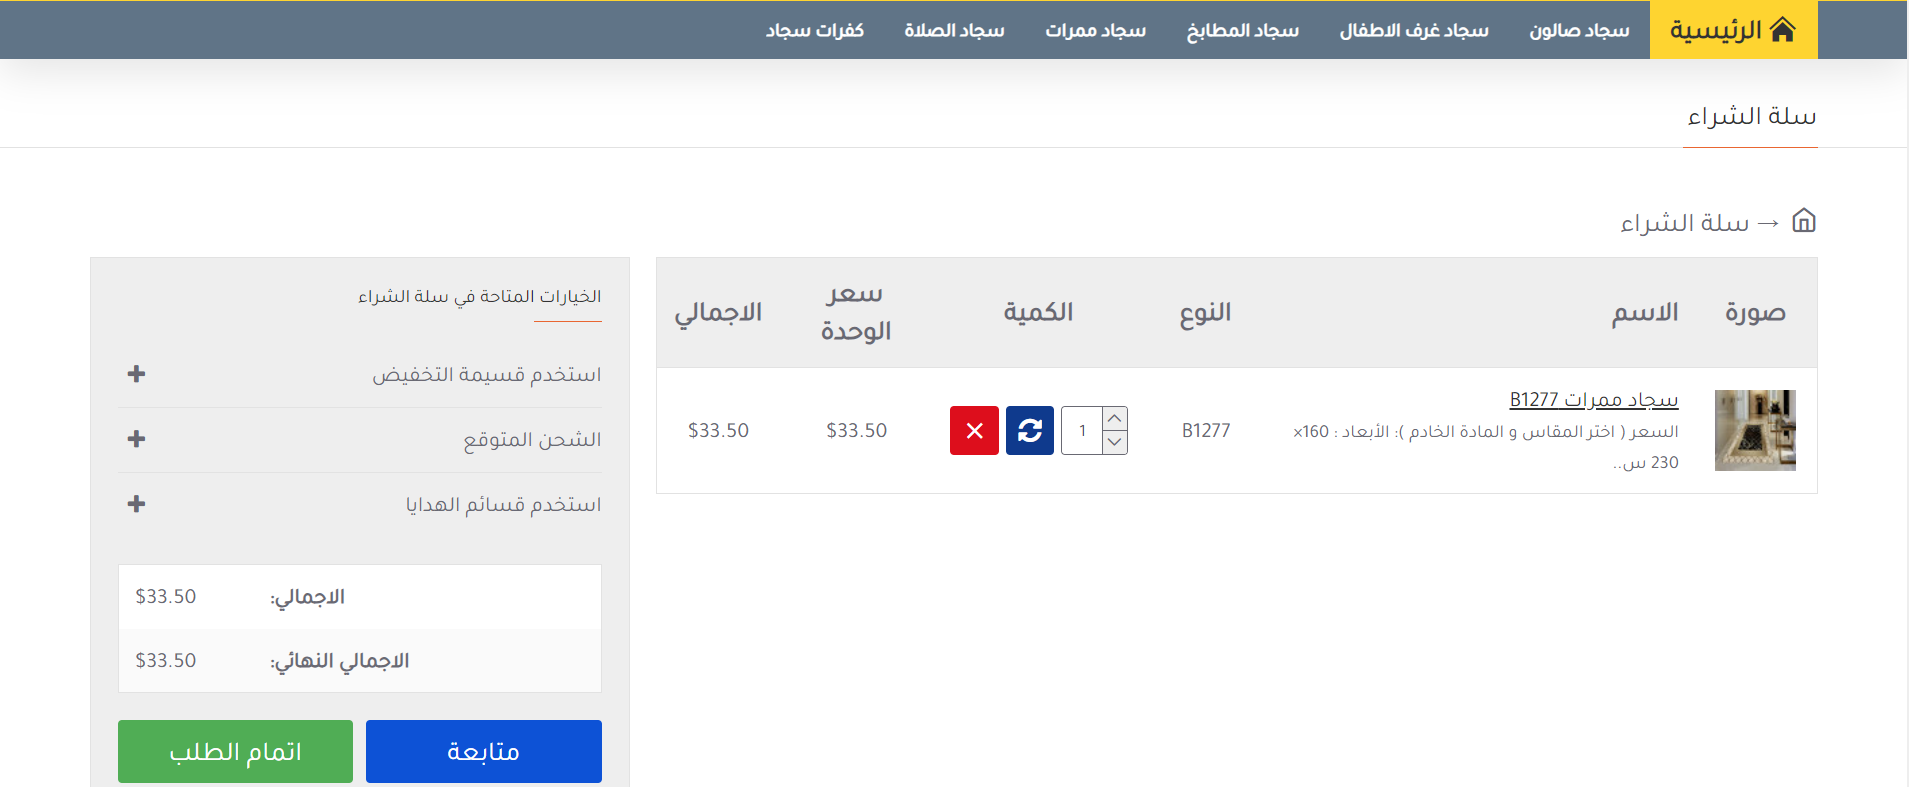Click the green اتمام الطلب button
The width and height of the screenshot is (1909, 787).
[x=235, y=751]
